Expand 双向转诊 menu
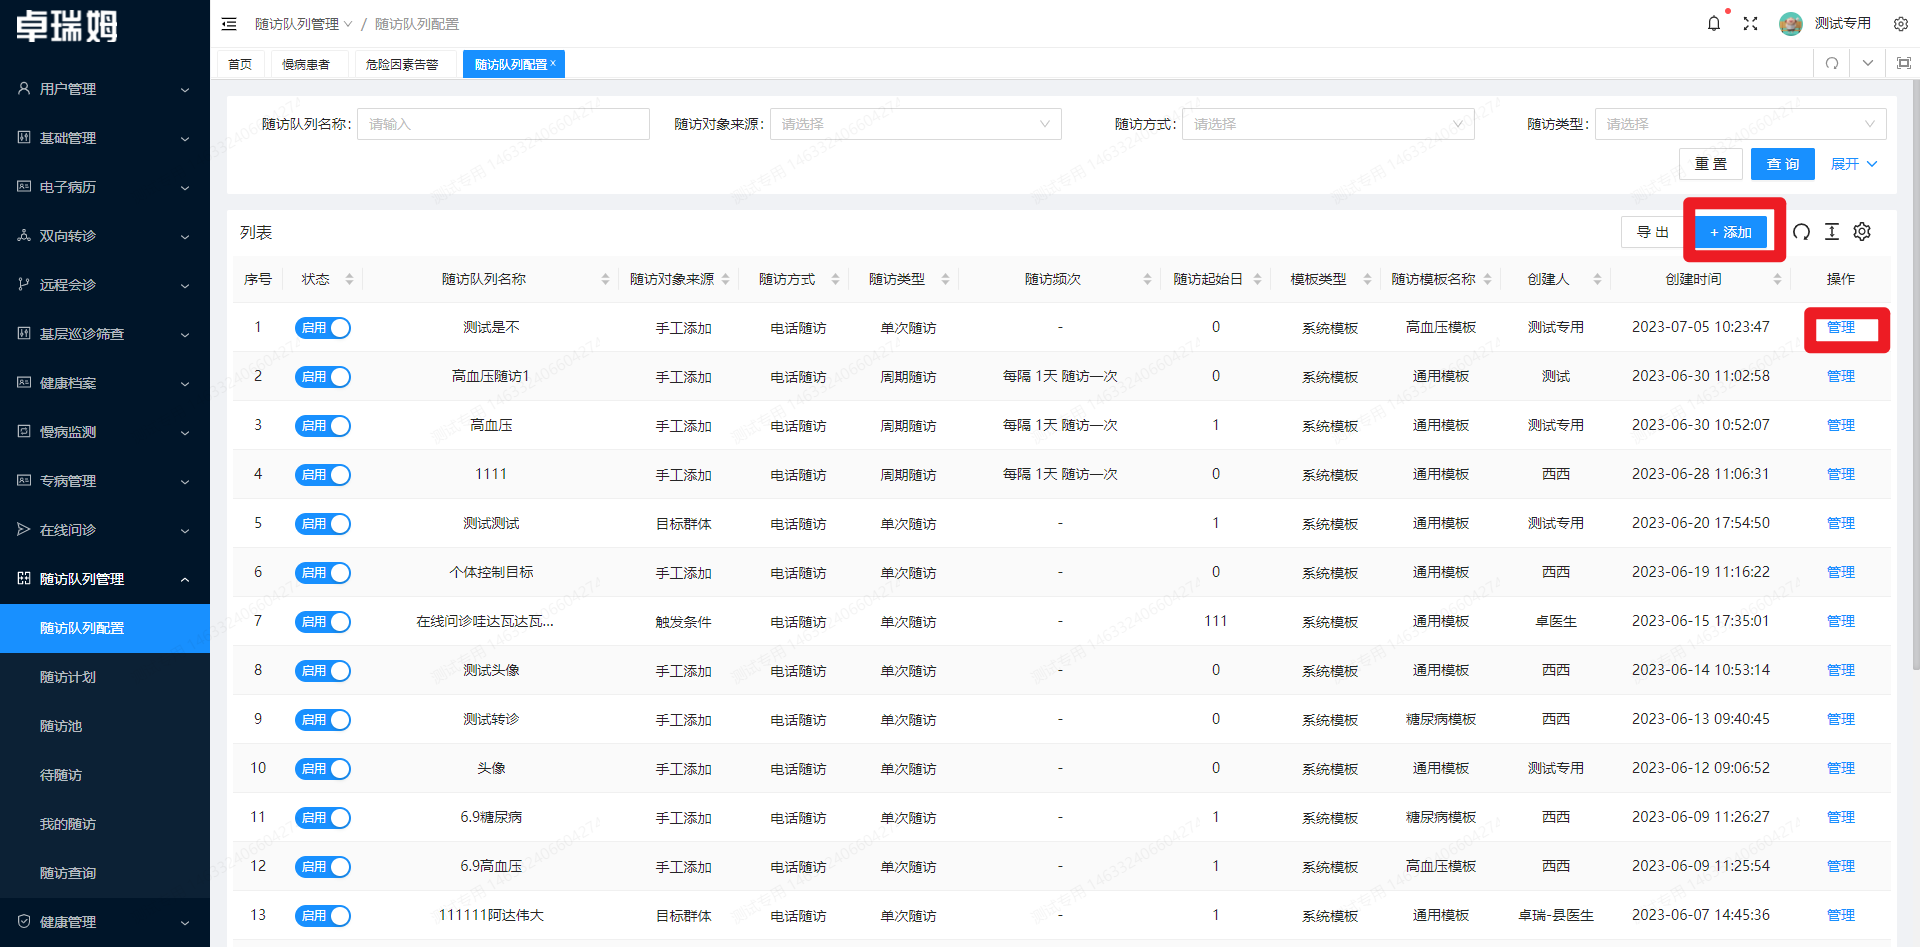The image size is (1920, 947). pos(104,236)
